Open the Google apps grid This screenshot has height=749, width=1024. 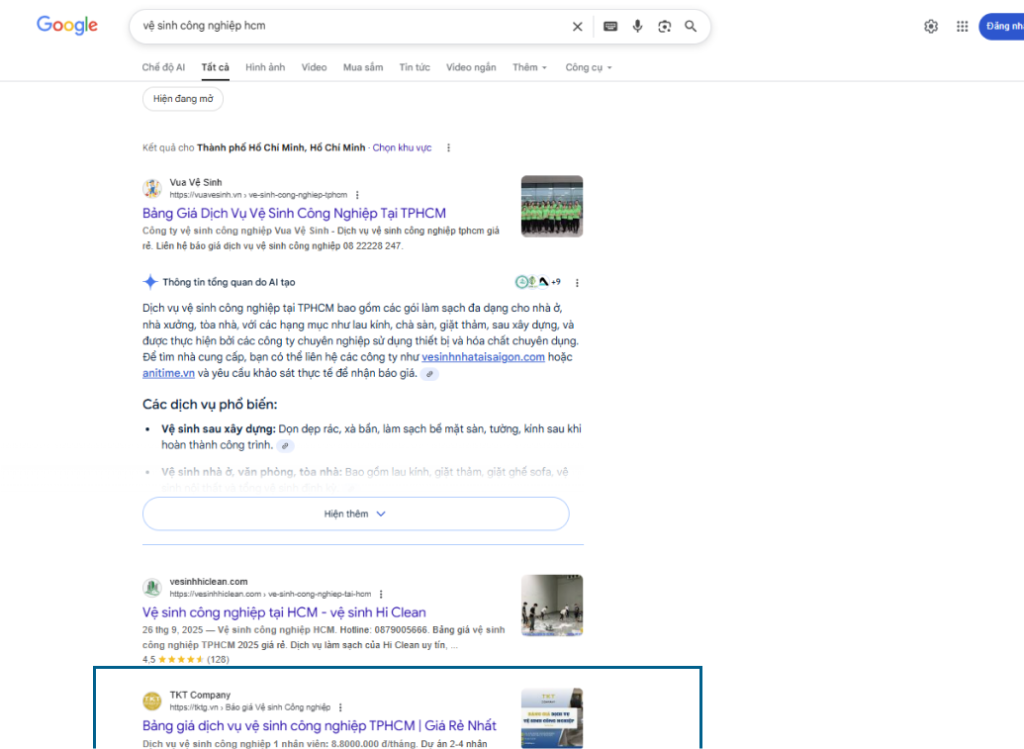(962, 27)
